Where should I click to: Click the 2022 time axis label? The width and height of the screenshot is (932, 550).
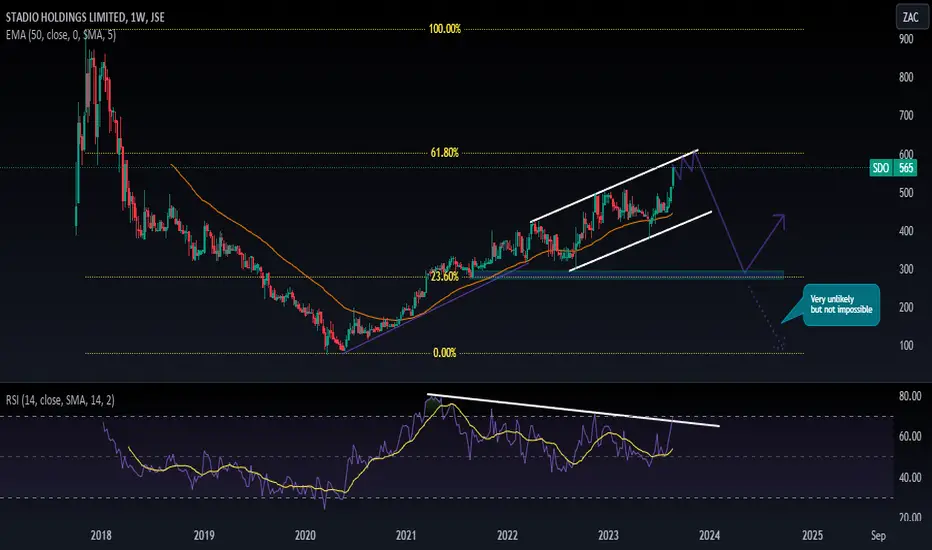pyautogui.click(x=507, y=535)
